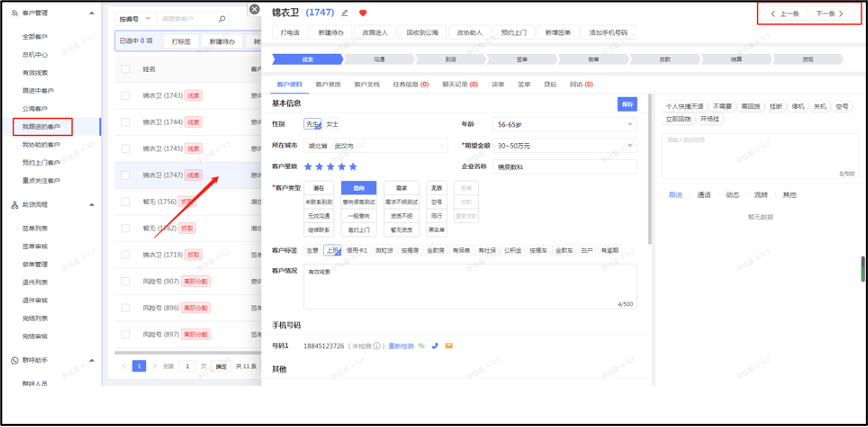Click the orange message icon next to 18845123726
This screenshot has height=427, width=868.
tap(449, 346)
